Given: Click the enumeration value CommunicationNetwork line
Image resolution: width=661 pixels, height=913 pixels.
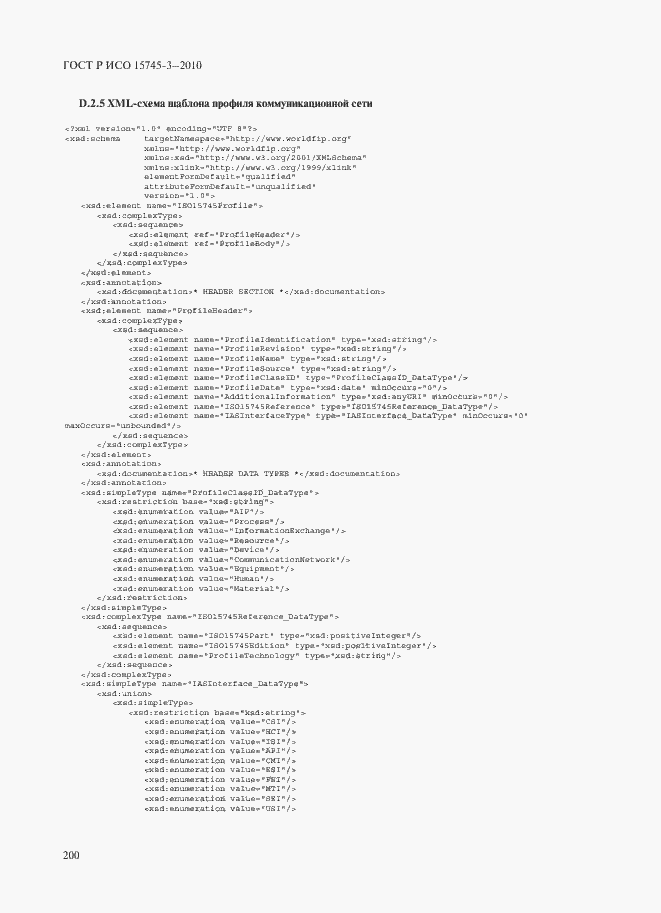Looking at the screenshot, I should (x=232, y=560).
